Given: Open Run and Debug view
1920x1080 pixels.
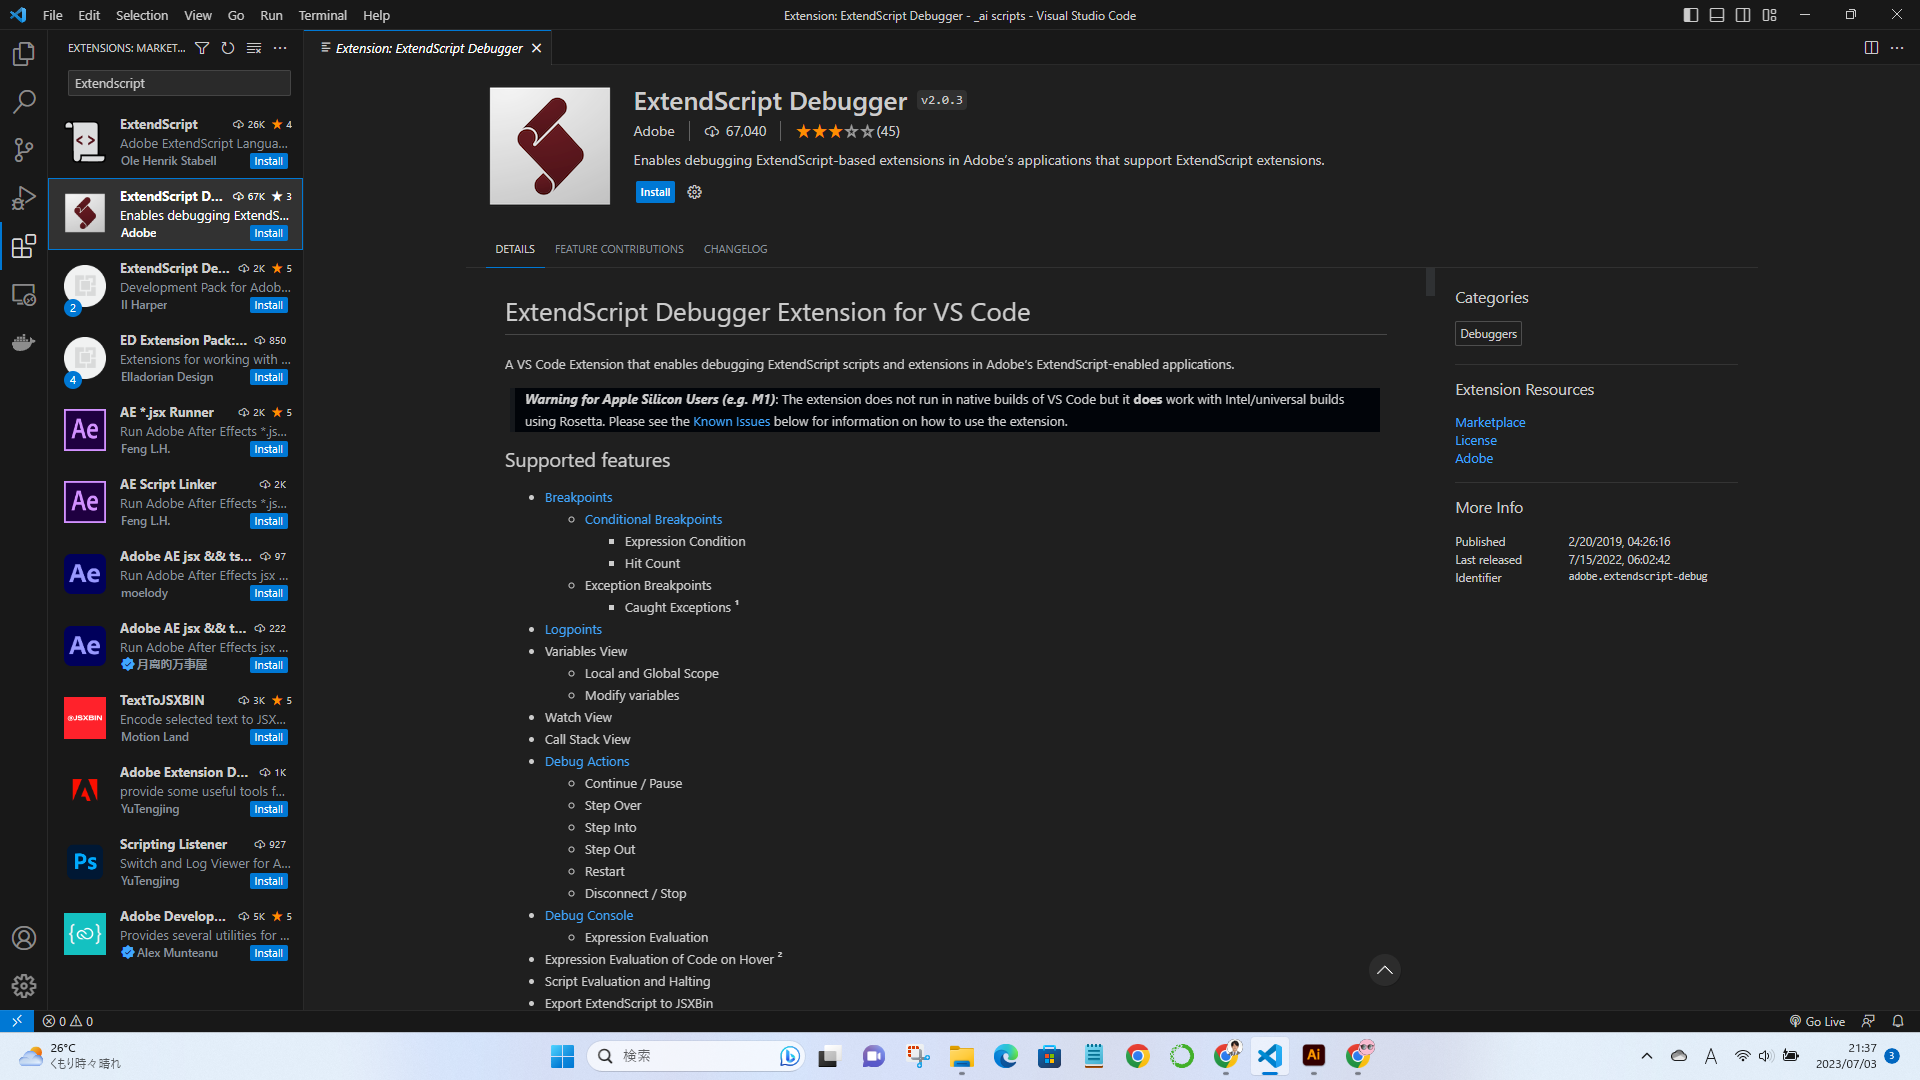Looking at the screenshot, I should (x=24, y=198).
